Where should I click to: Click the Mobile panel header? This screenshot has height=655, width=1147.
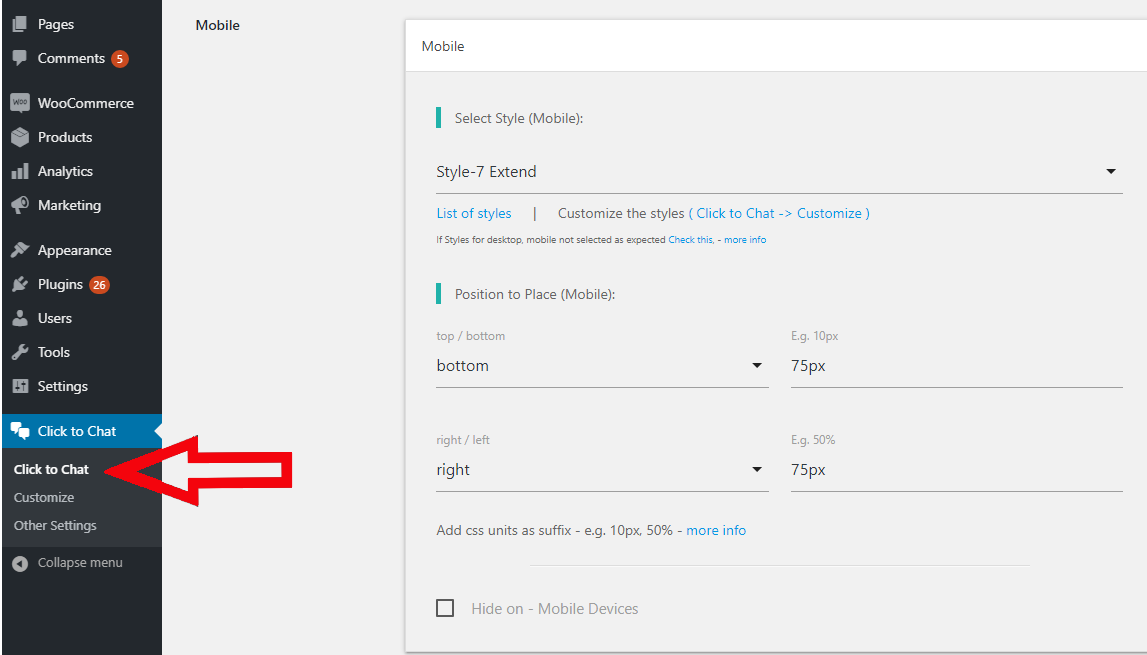(776, 46)
